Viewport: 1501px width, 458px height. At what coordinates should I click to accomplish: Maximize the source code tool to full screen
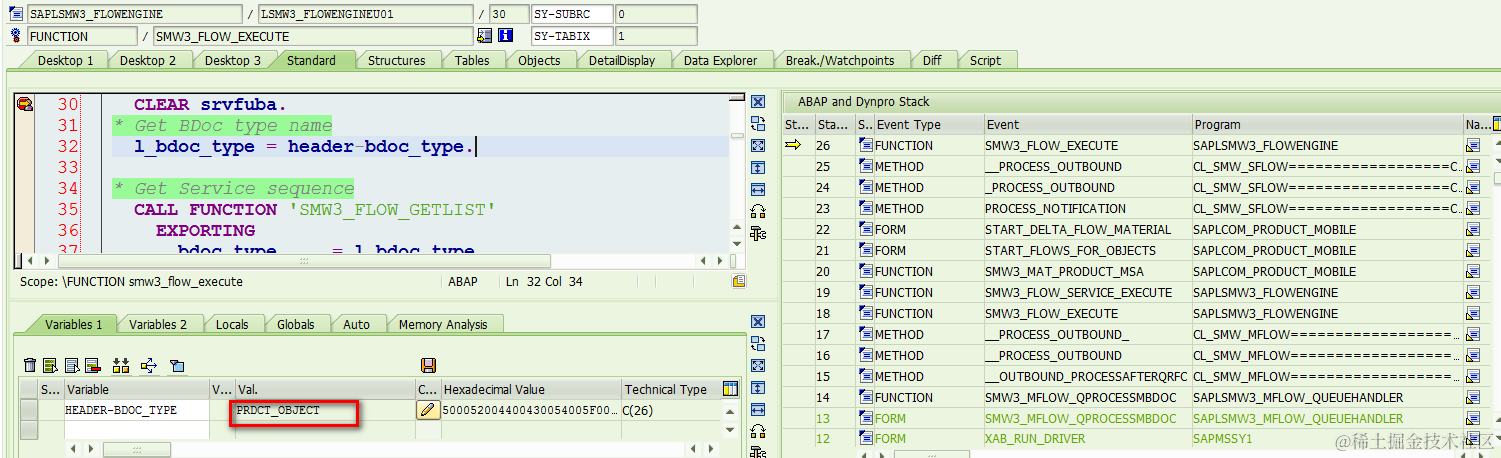click(x=758, y=146)
